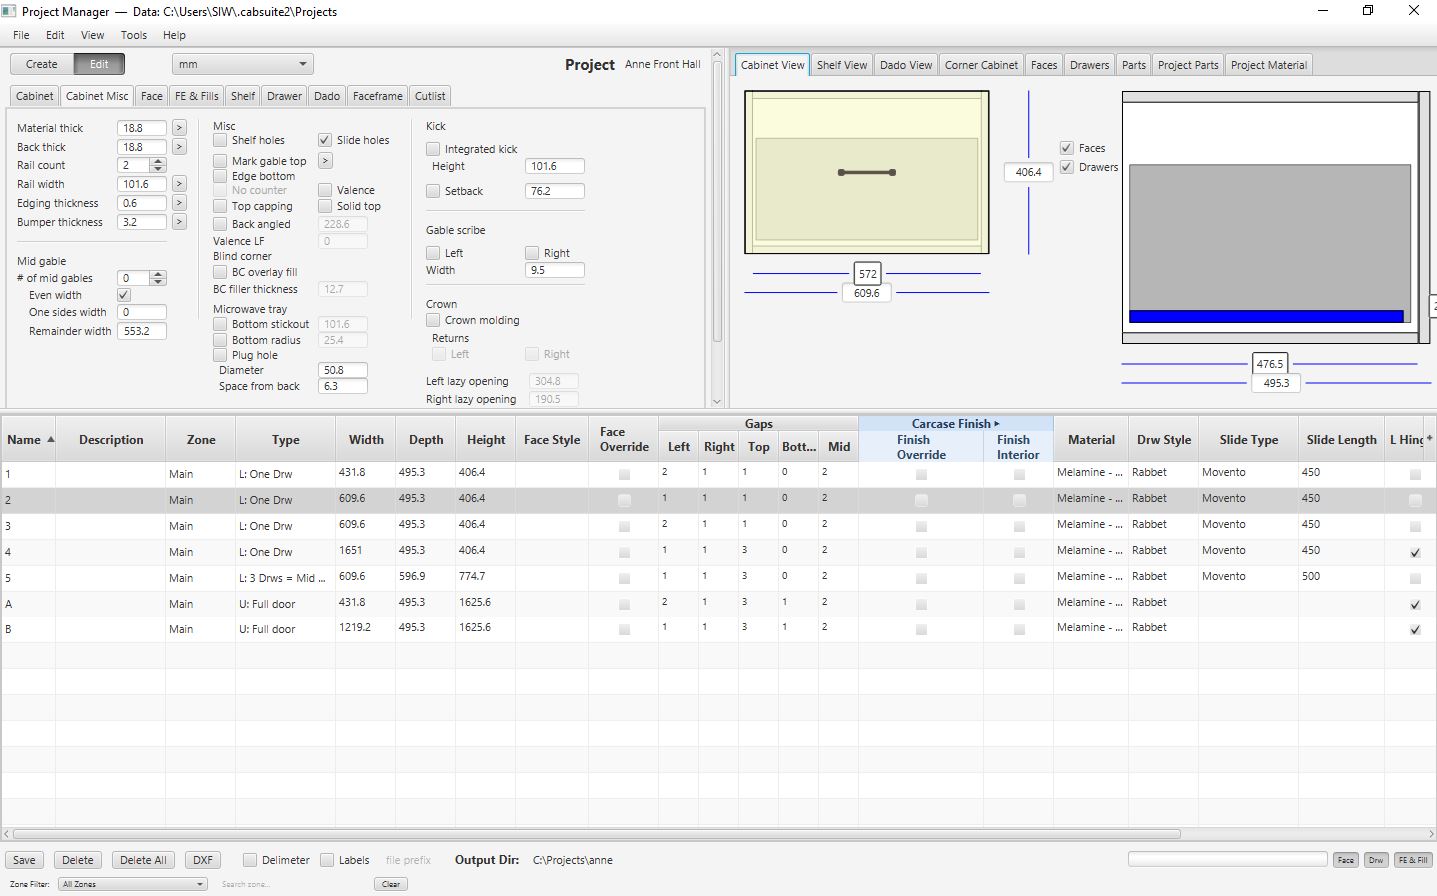1437x896 pixels.
Task: Decrease the number of mid gables
Action: pos(158,282)
